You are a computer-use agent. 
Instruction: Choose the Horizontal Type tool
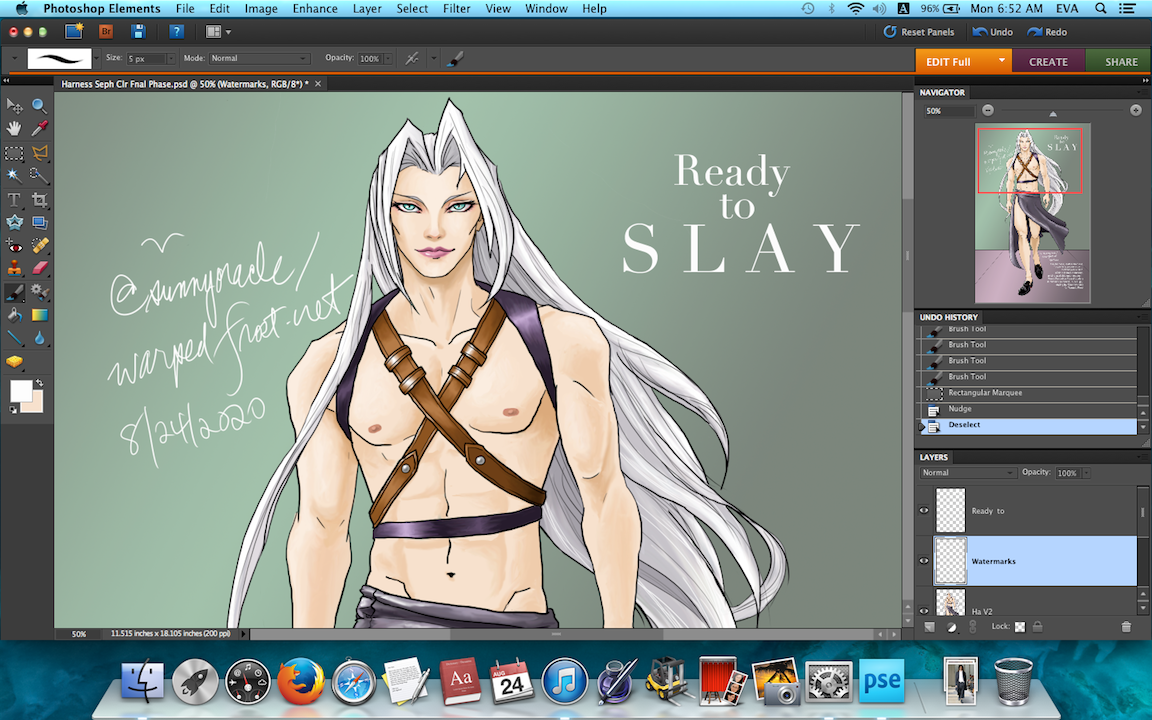(x=14, y=200)
